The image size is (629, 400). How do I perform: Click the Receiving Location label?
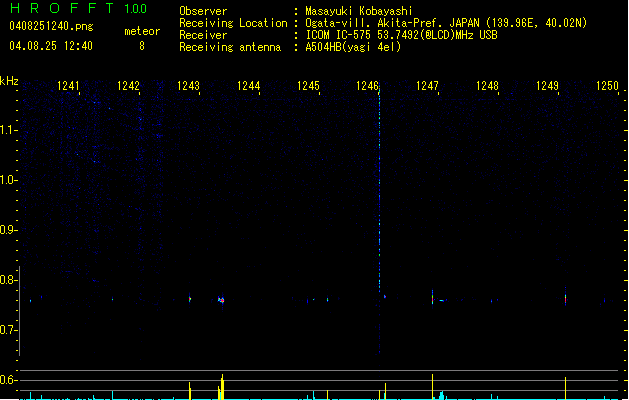(233, 23)
